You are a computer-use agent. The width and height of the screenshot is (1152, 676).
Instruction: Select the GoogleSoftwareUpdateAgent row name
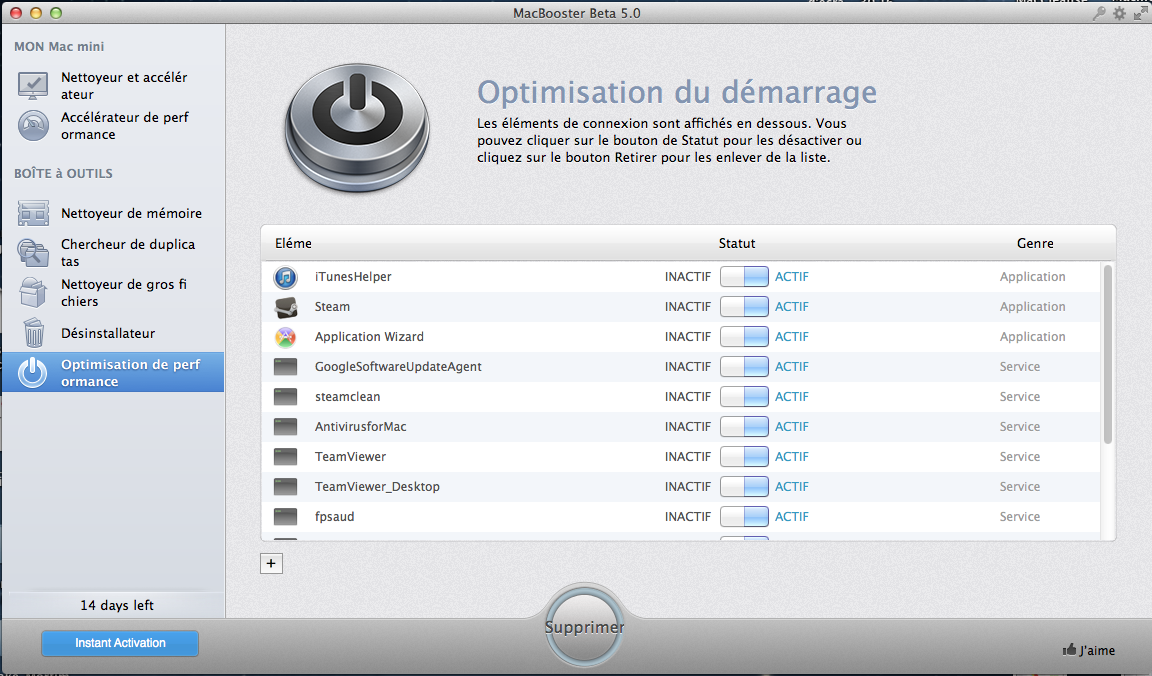click(x=398, y=367)
